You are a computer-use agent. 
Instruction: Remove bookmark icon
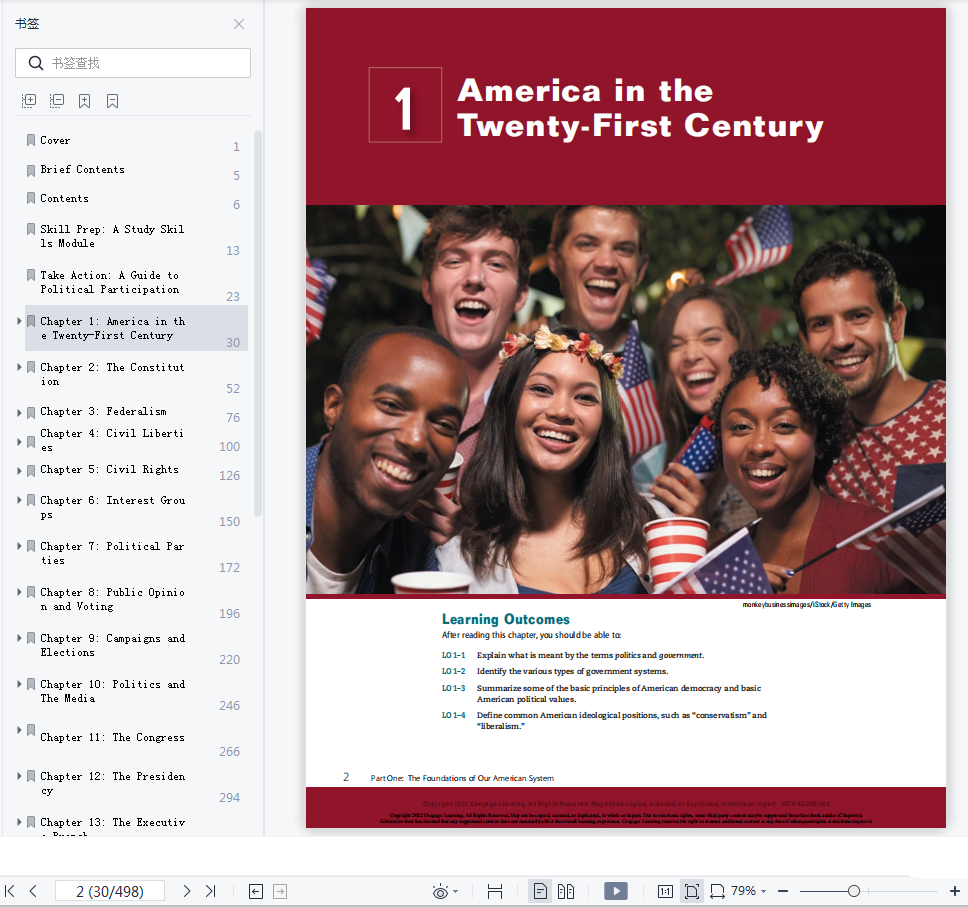tap(112, 101)
